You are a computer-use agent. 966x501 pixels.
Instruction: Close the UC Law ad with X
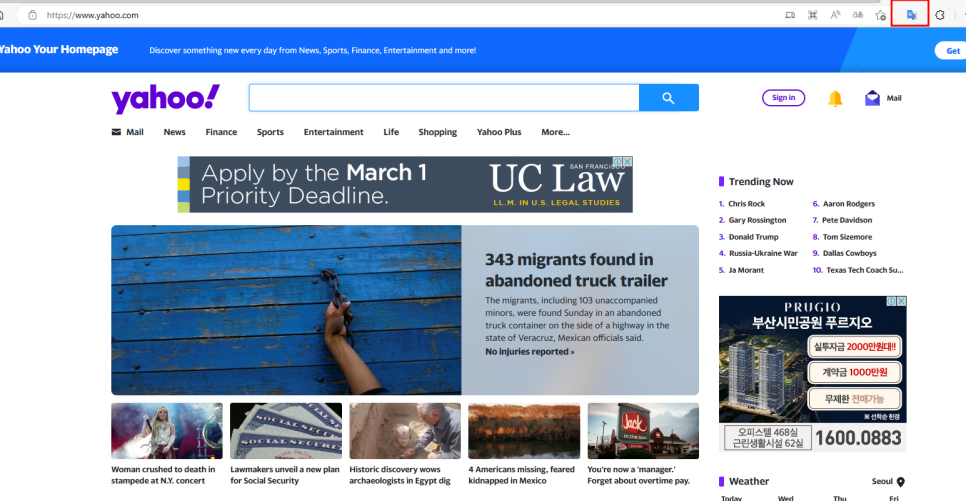click(x=627, y=161)
